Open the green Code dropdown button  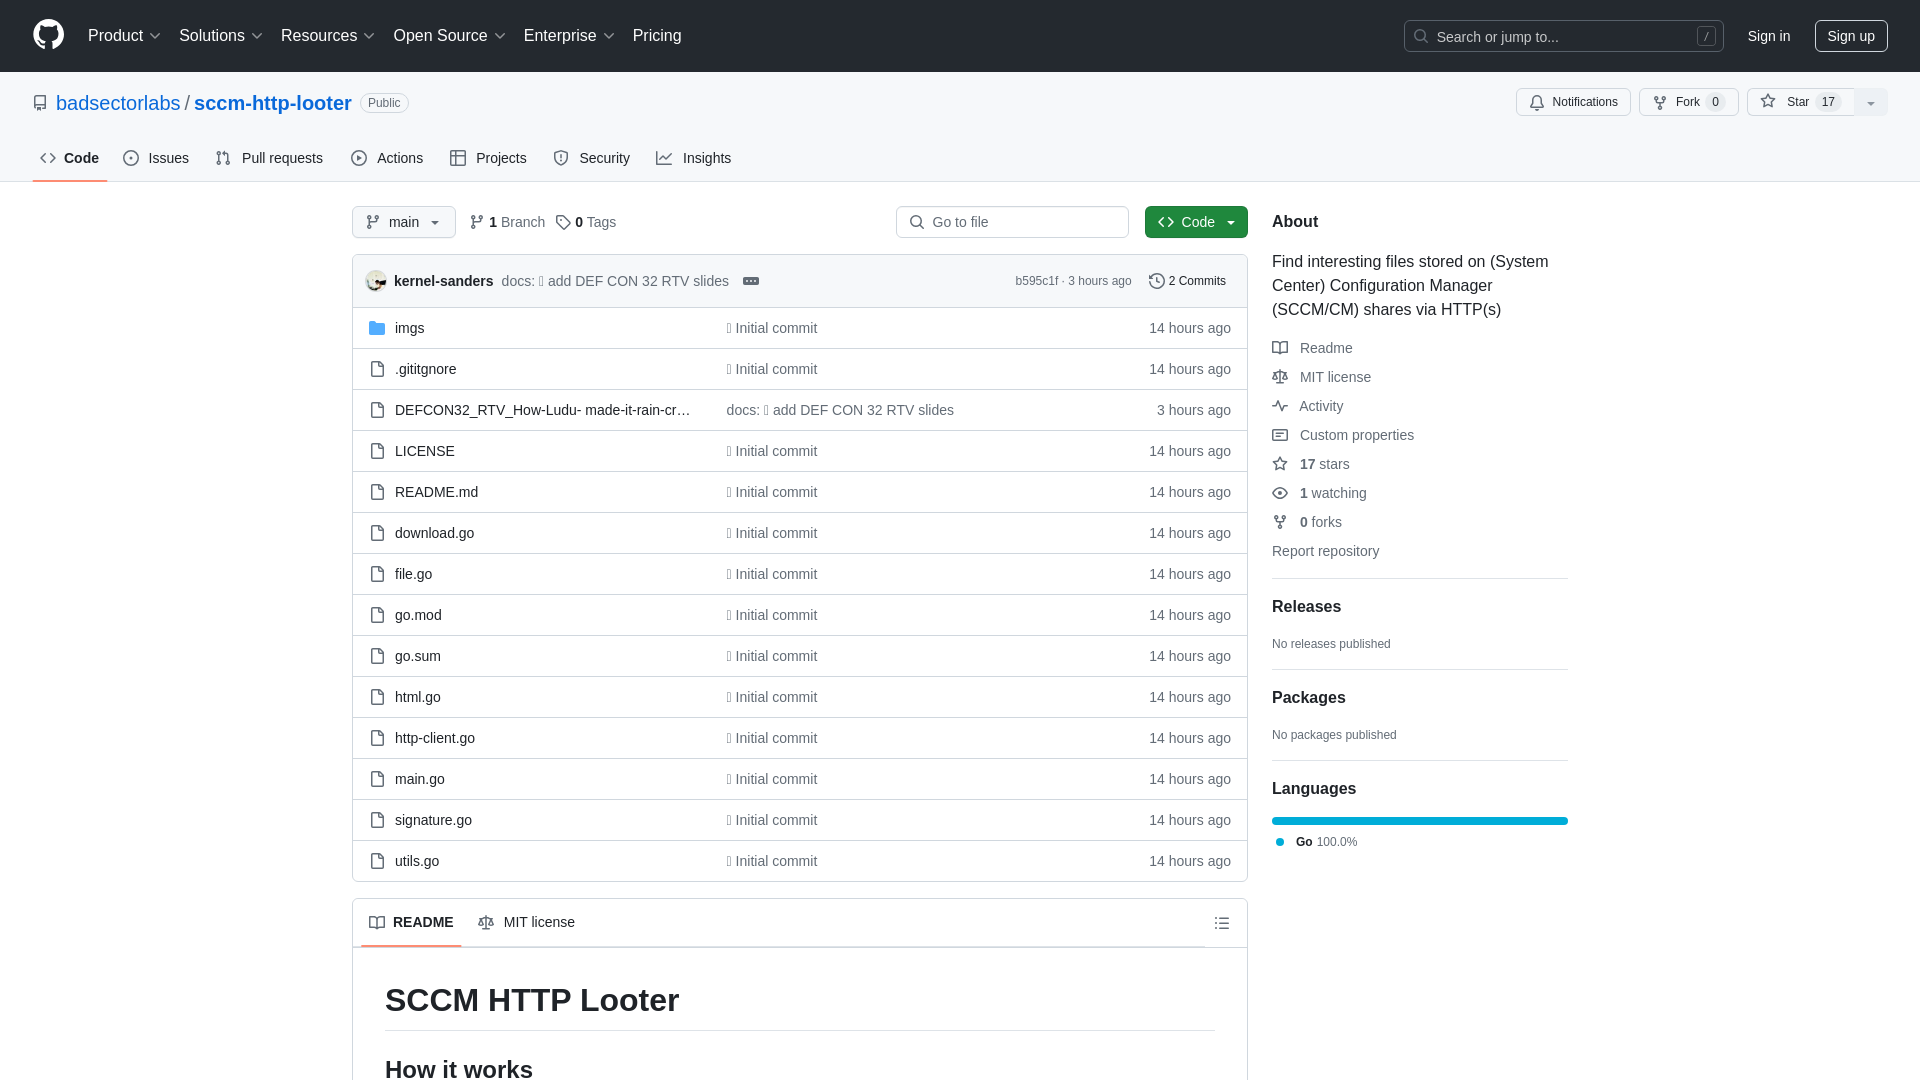coord(1196,222)
